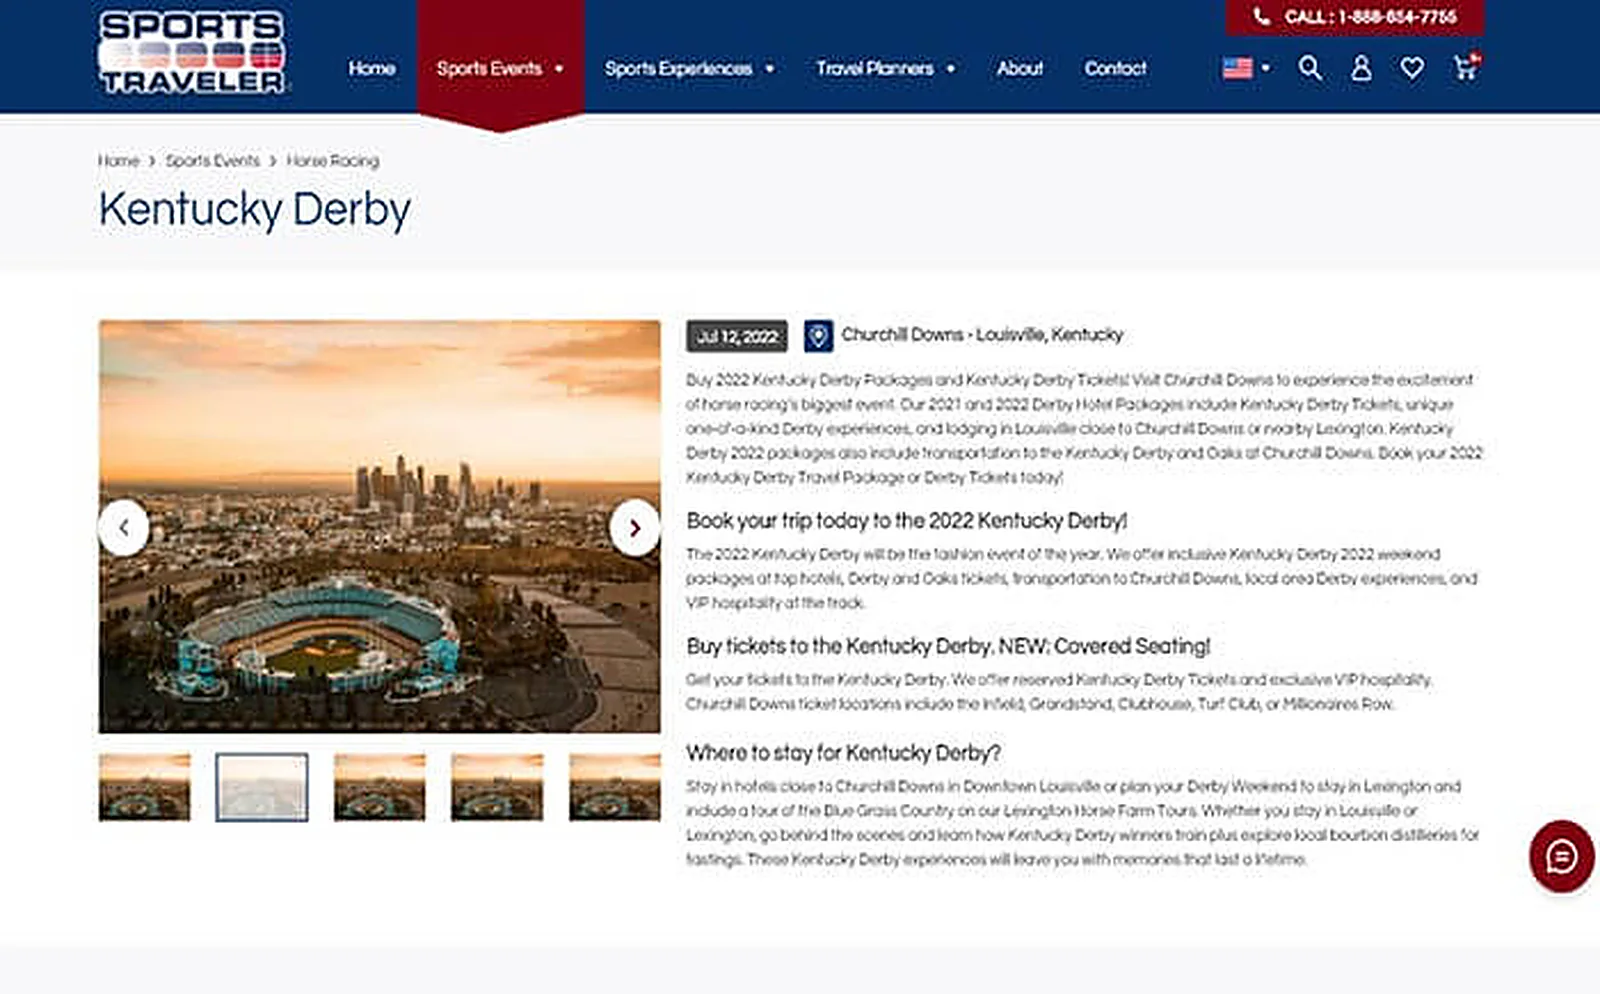The width and height of the screenshot is (1600, 994).
Task: Open the Contact nav item
Action: point(1116,68)
